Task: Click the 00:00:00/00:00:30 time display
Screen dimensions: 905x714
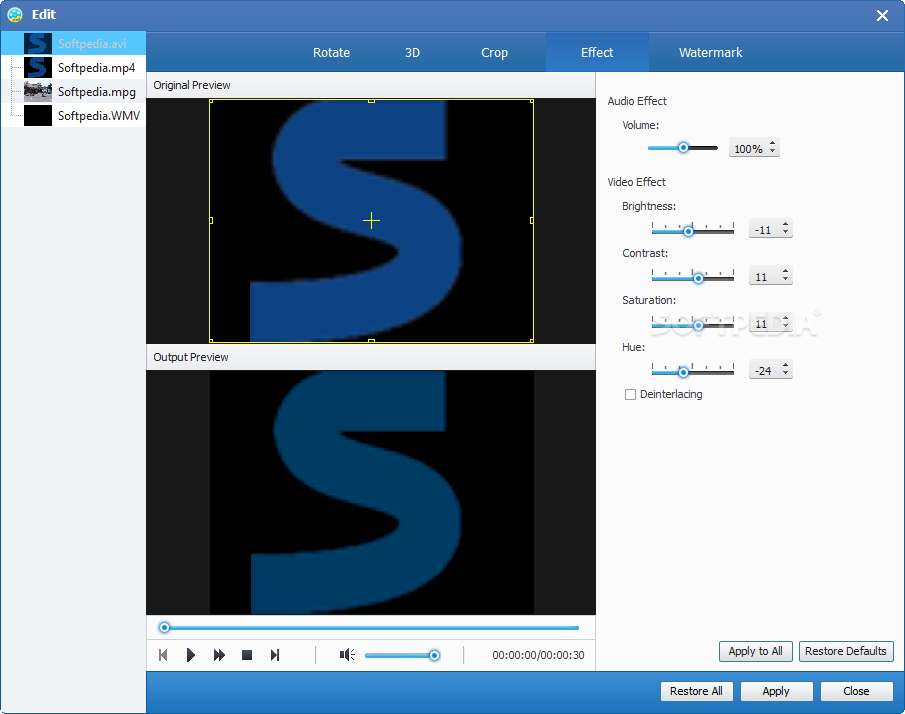Action: pyautogui.click(x=538, y=655)
